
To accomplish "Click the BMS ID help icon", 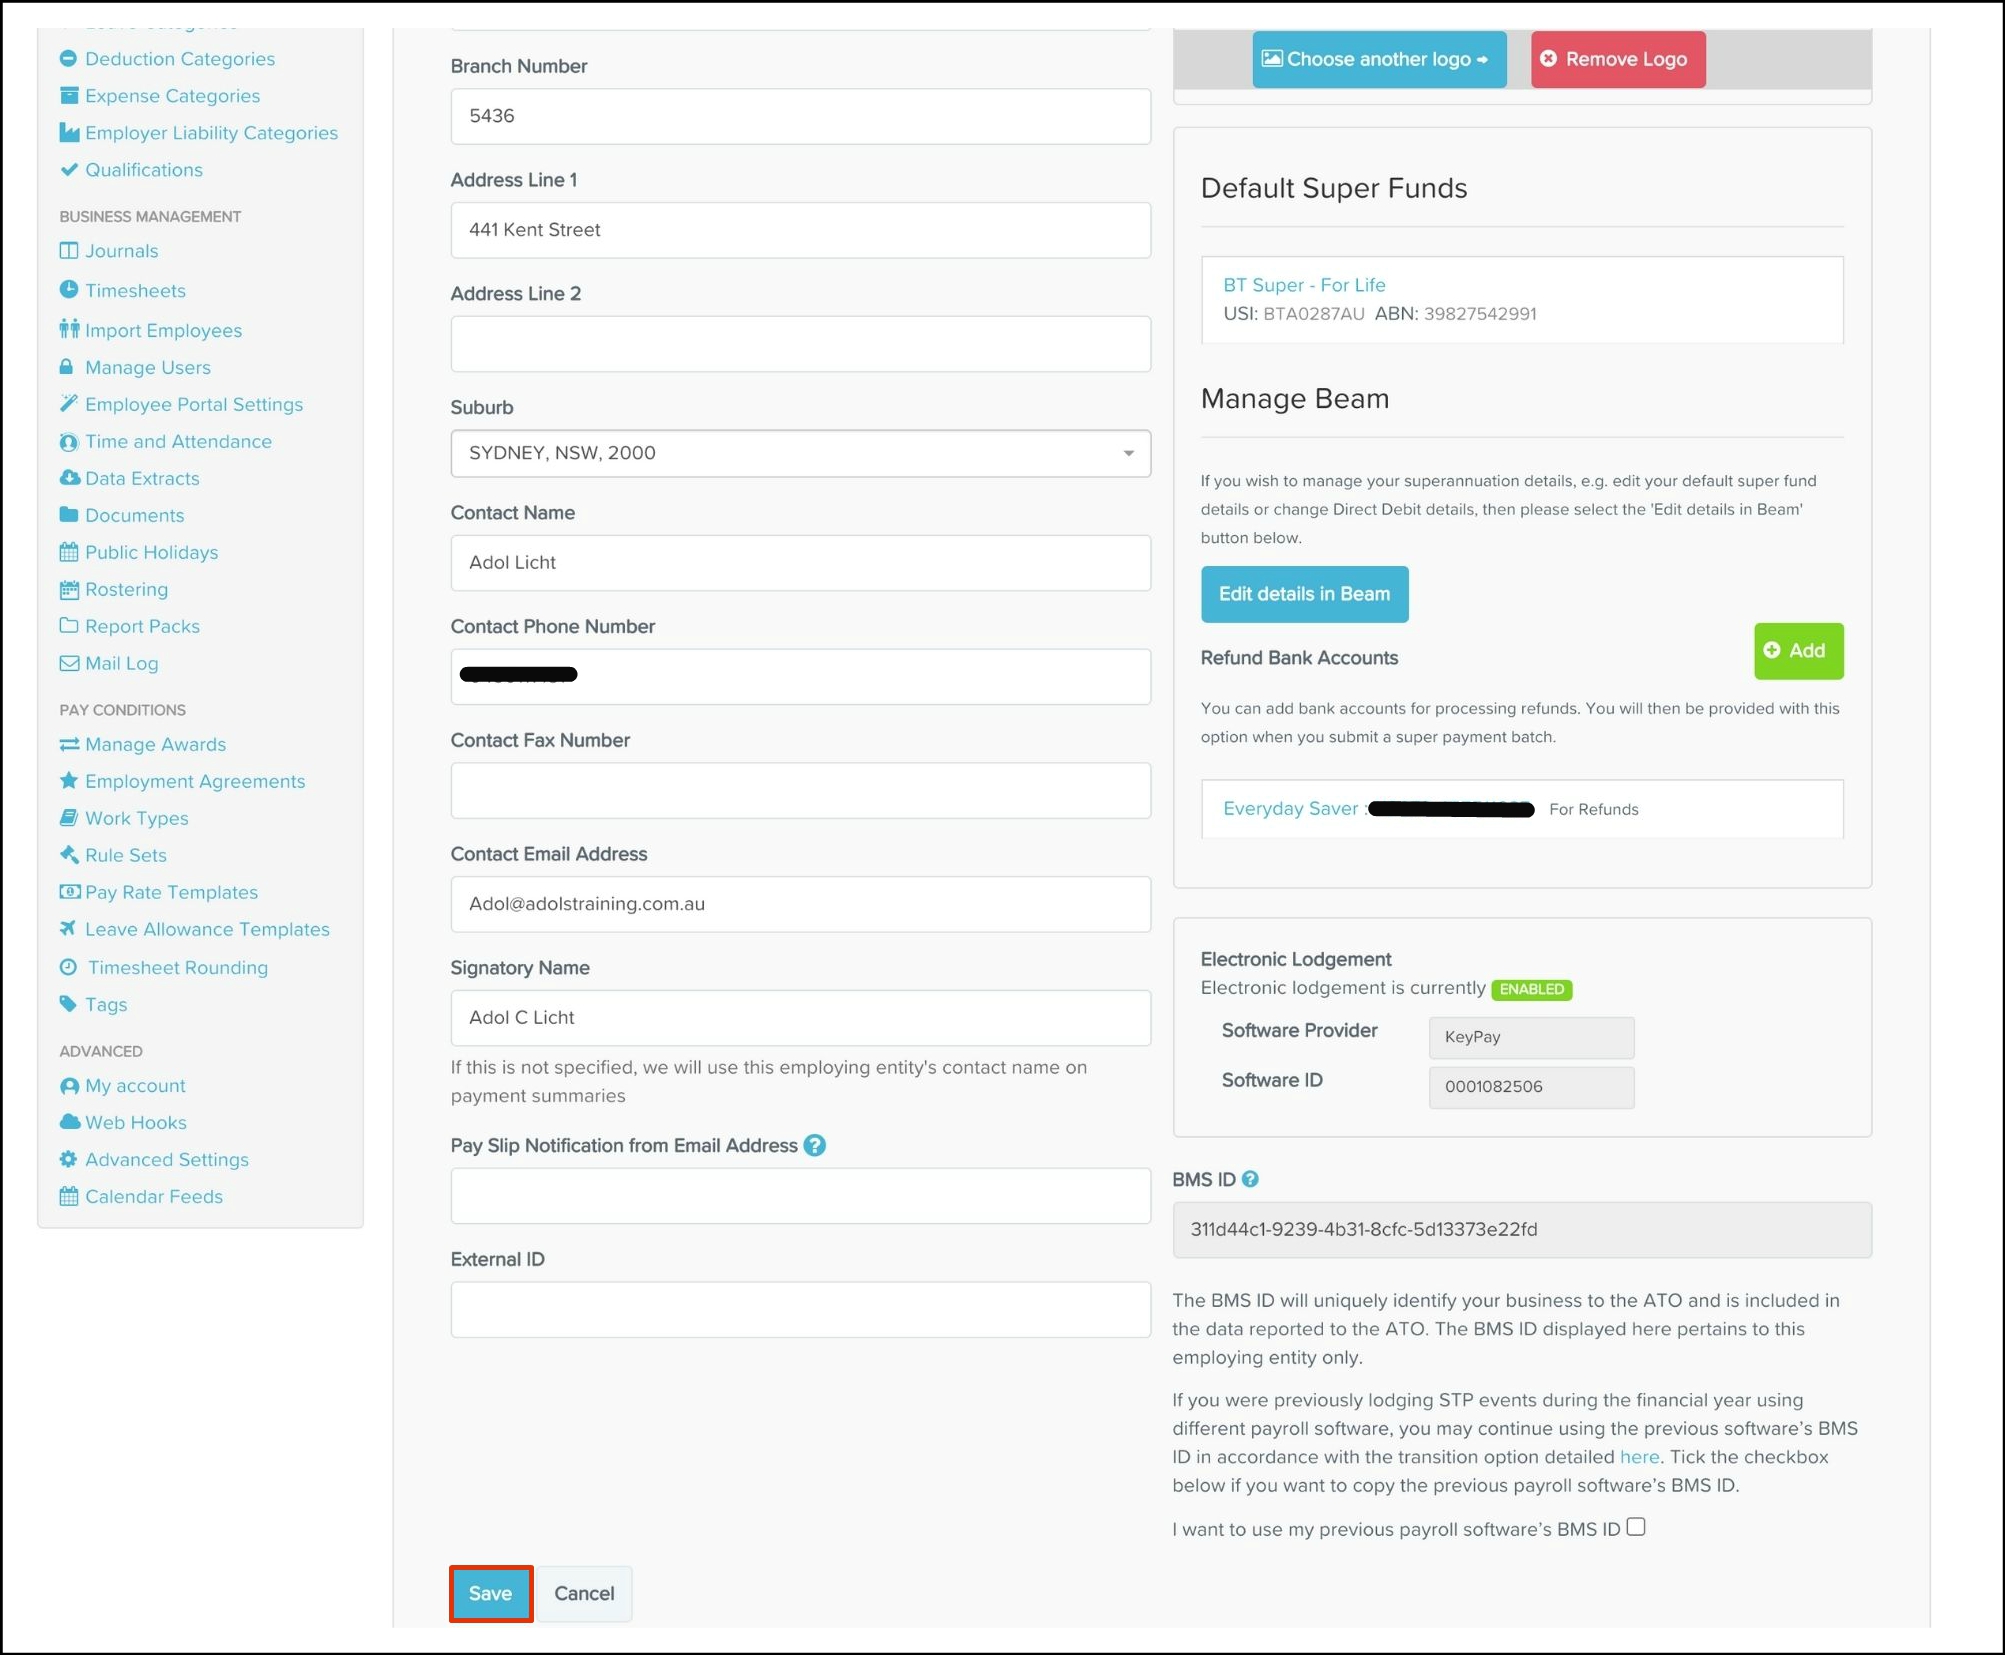I will point(1250,1180).
